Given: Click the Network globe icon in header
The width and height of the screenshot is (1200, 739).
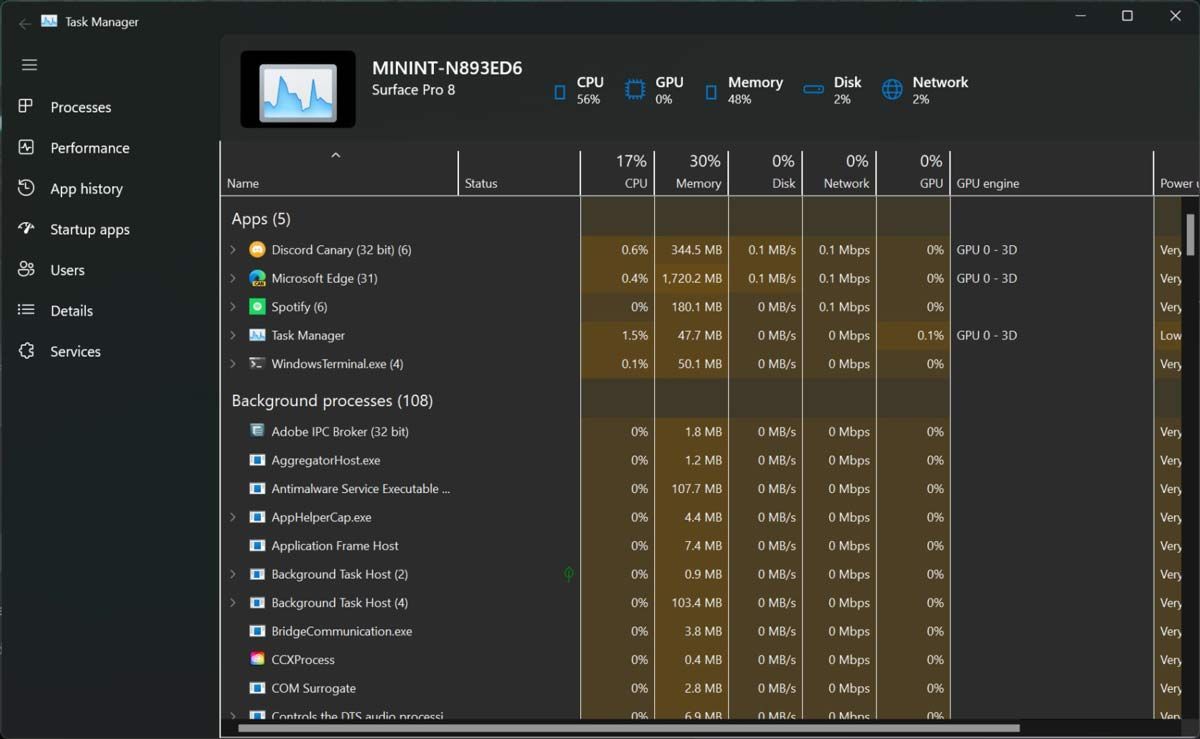Looking at the screenshot, I should point(890,90).
